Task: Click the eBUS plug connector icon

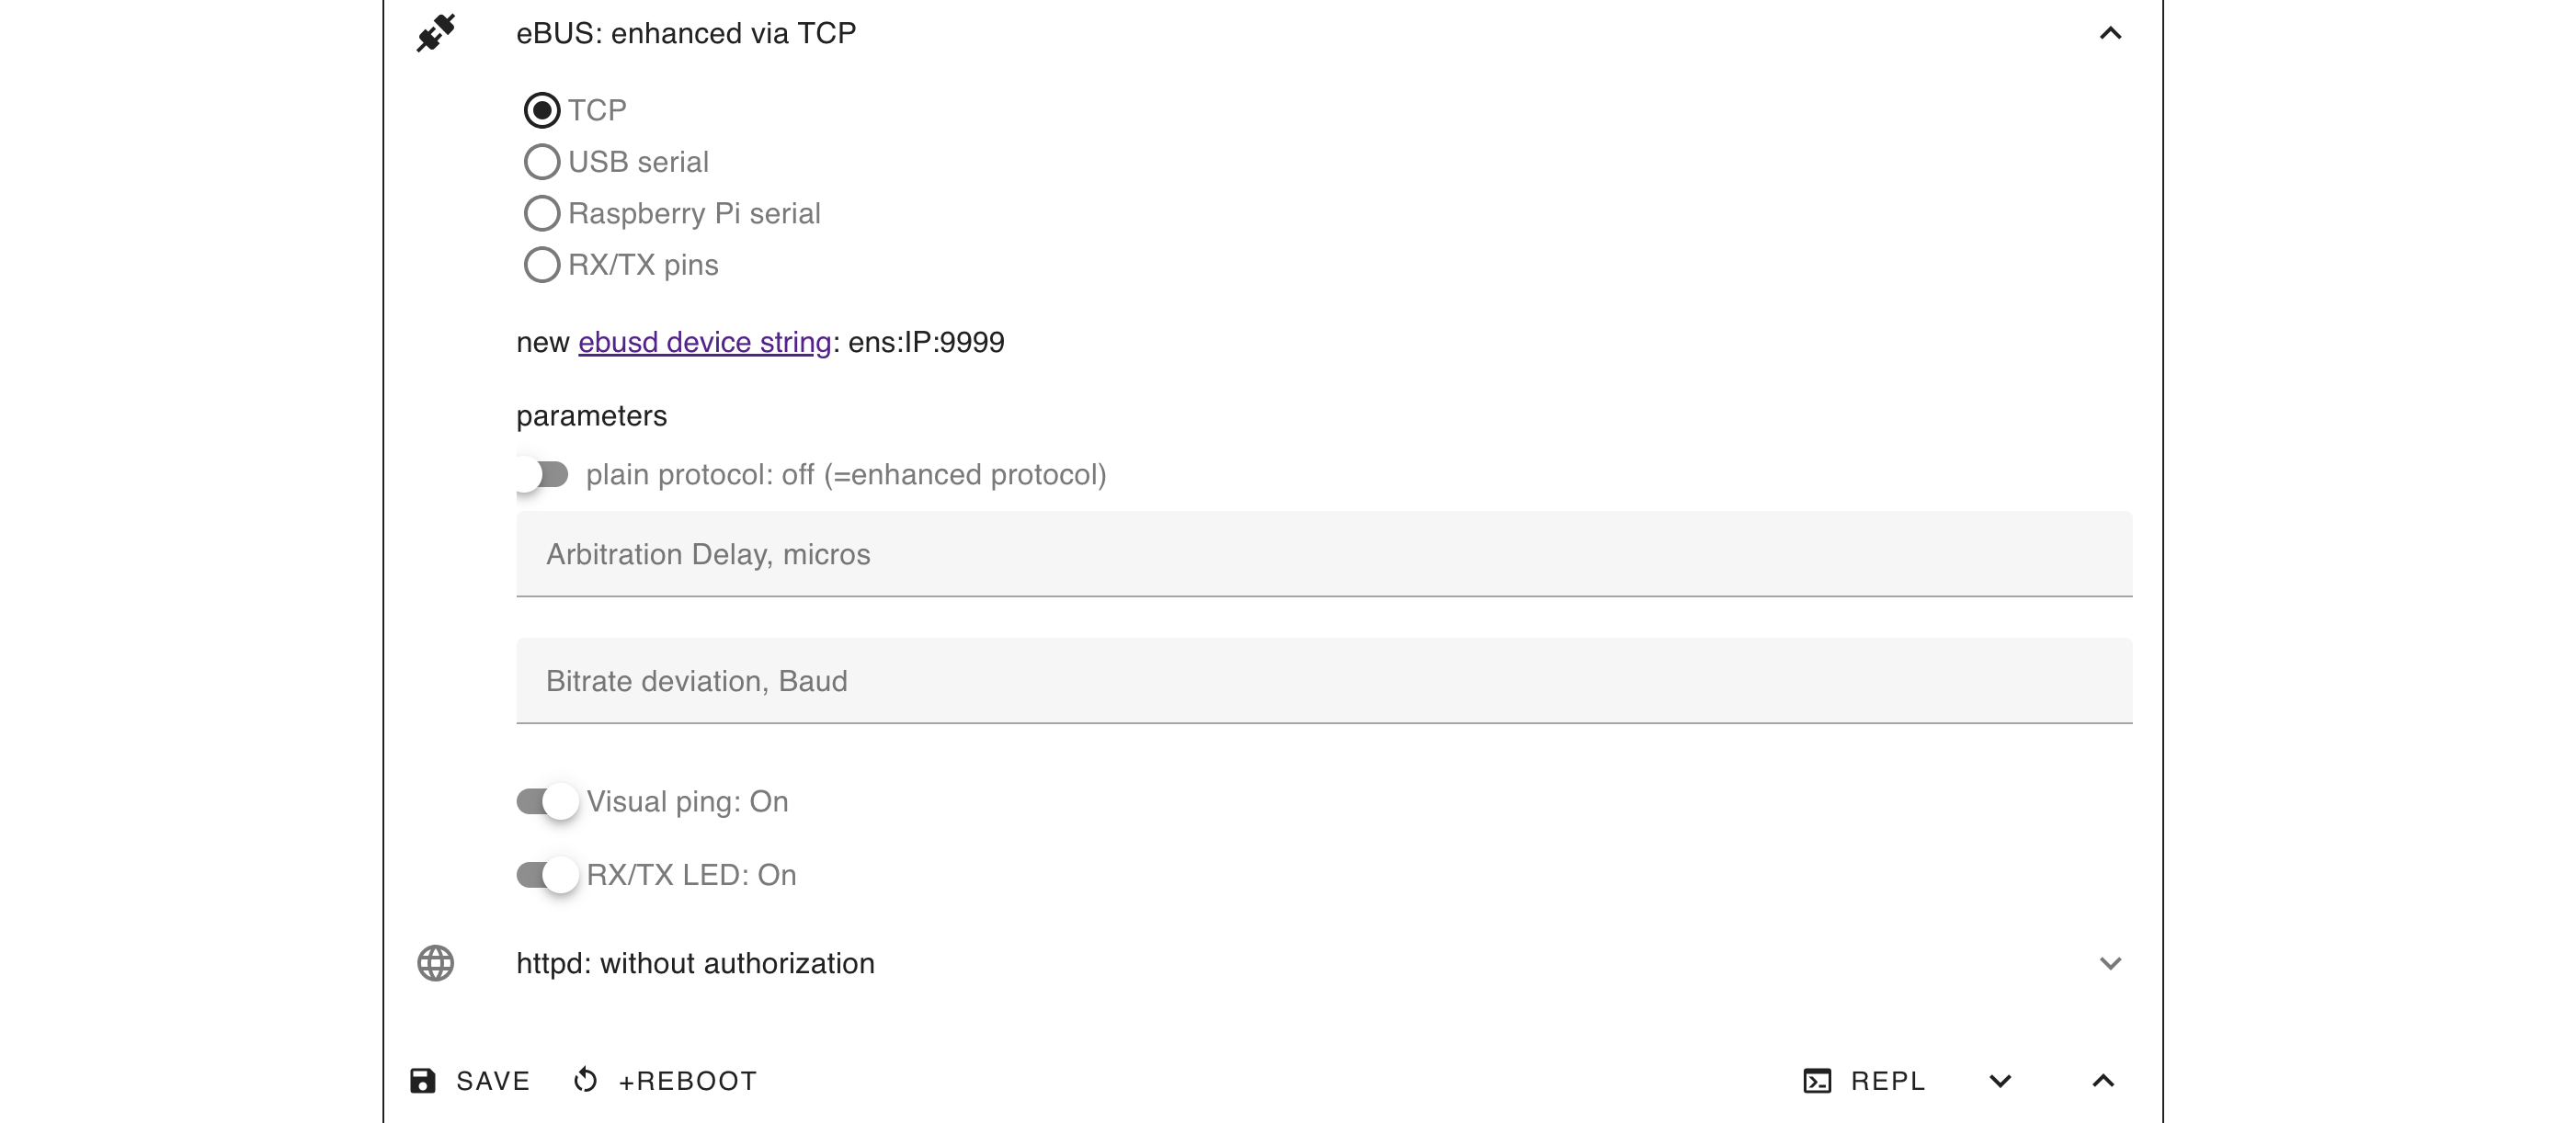Action: click(x=436, y=33)
